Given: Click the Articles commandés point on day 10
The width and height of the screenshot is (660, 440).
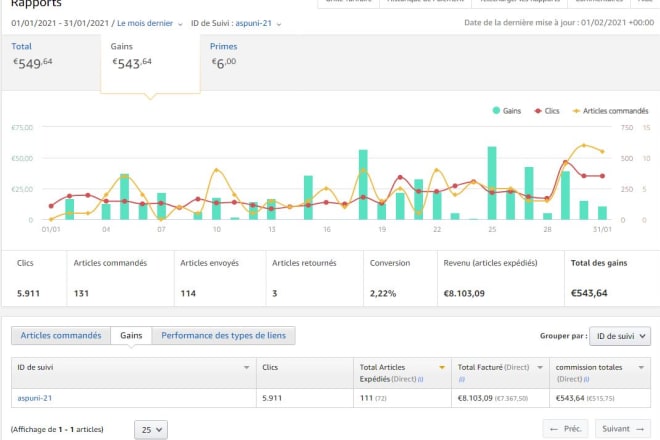Looking at the screenshot, I should 216,170.
